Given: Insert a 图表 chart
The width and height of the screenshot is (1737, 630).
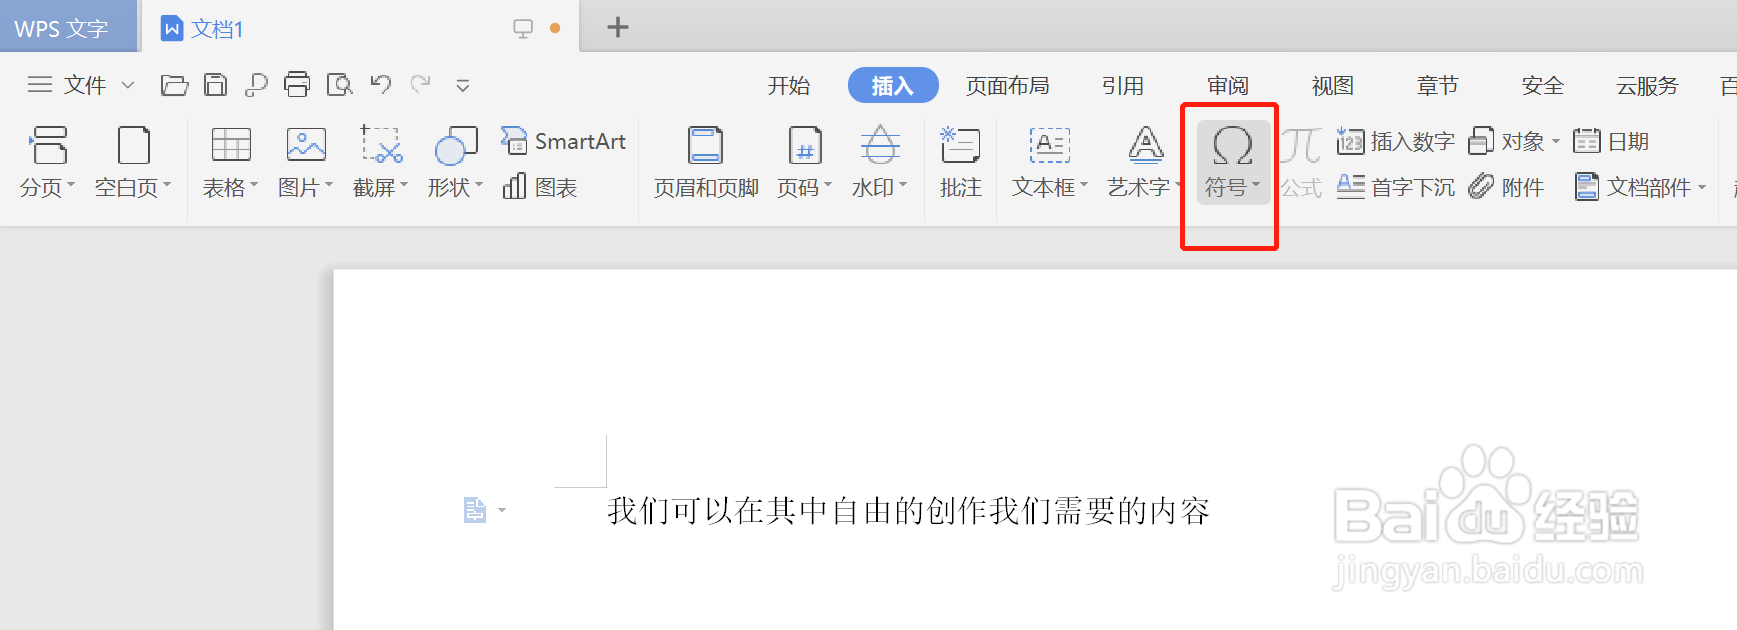Looking at the screenshot, I should (x=540, y=187).
